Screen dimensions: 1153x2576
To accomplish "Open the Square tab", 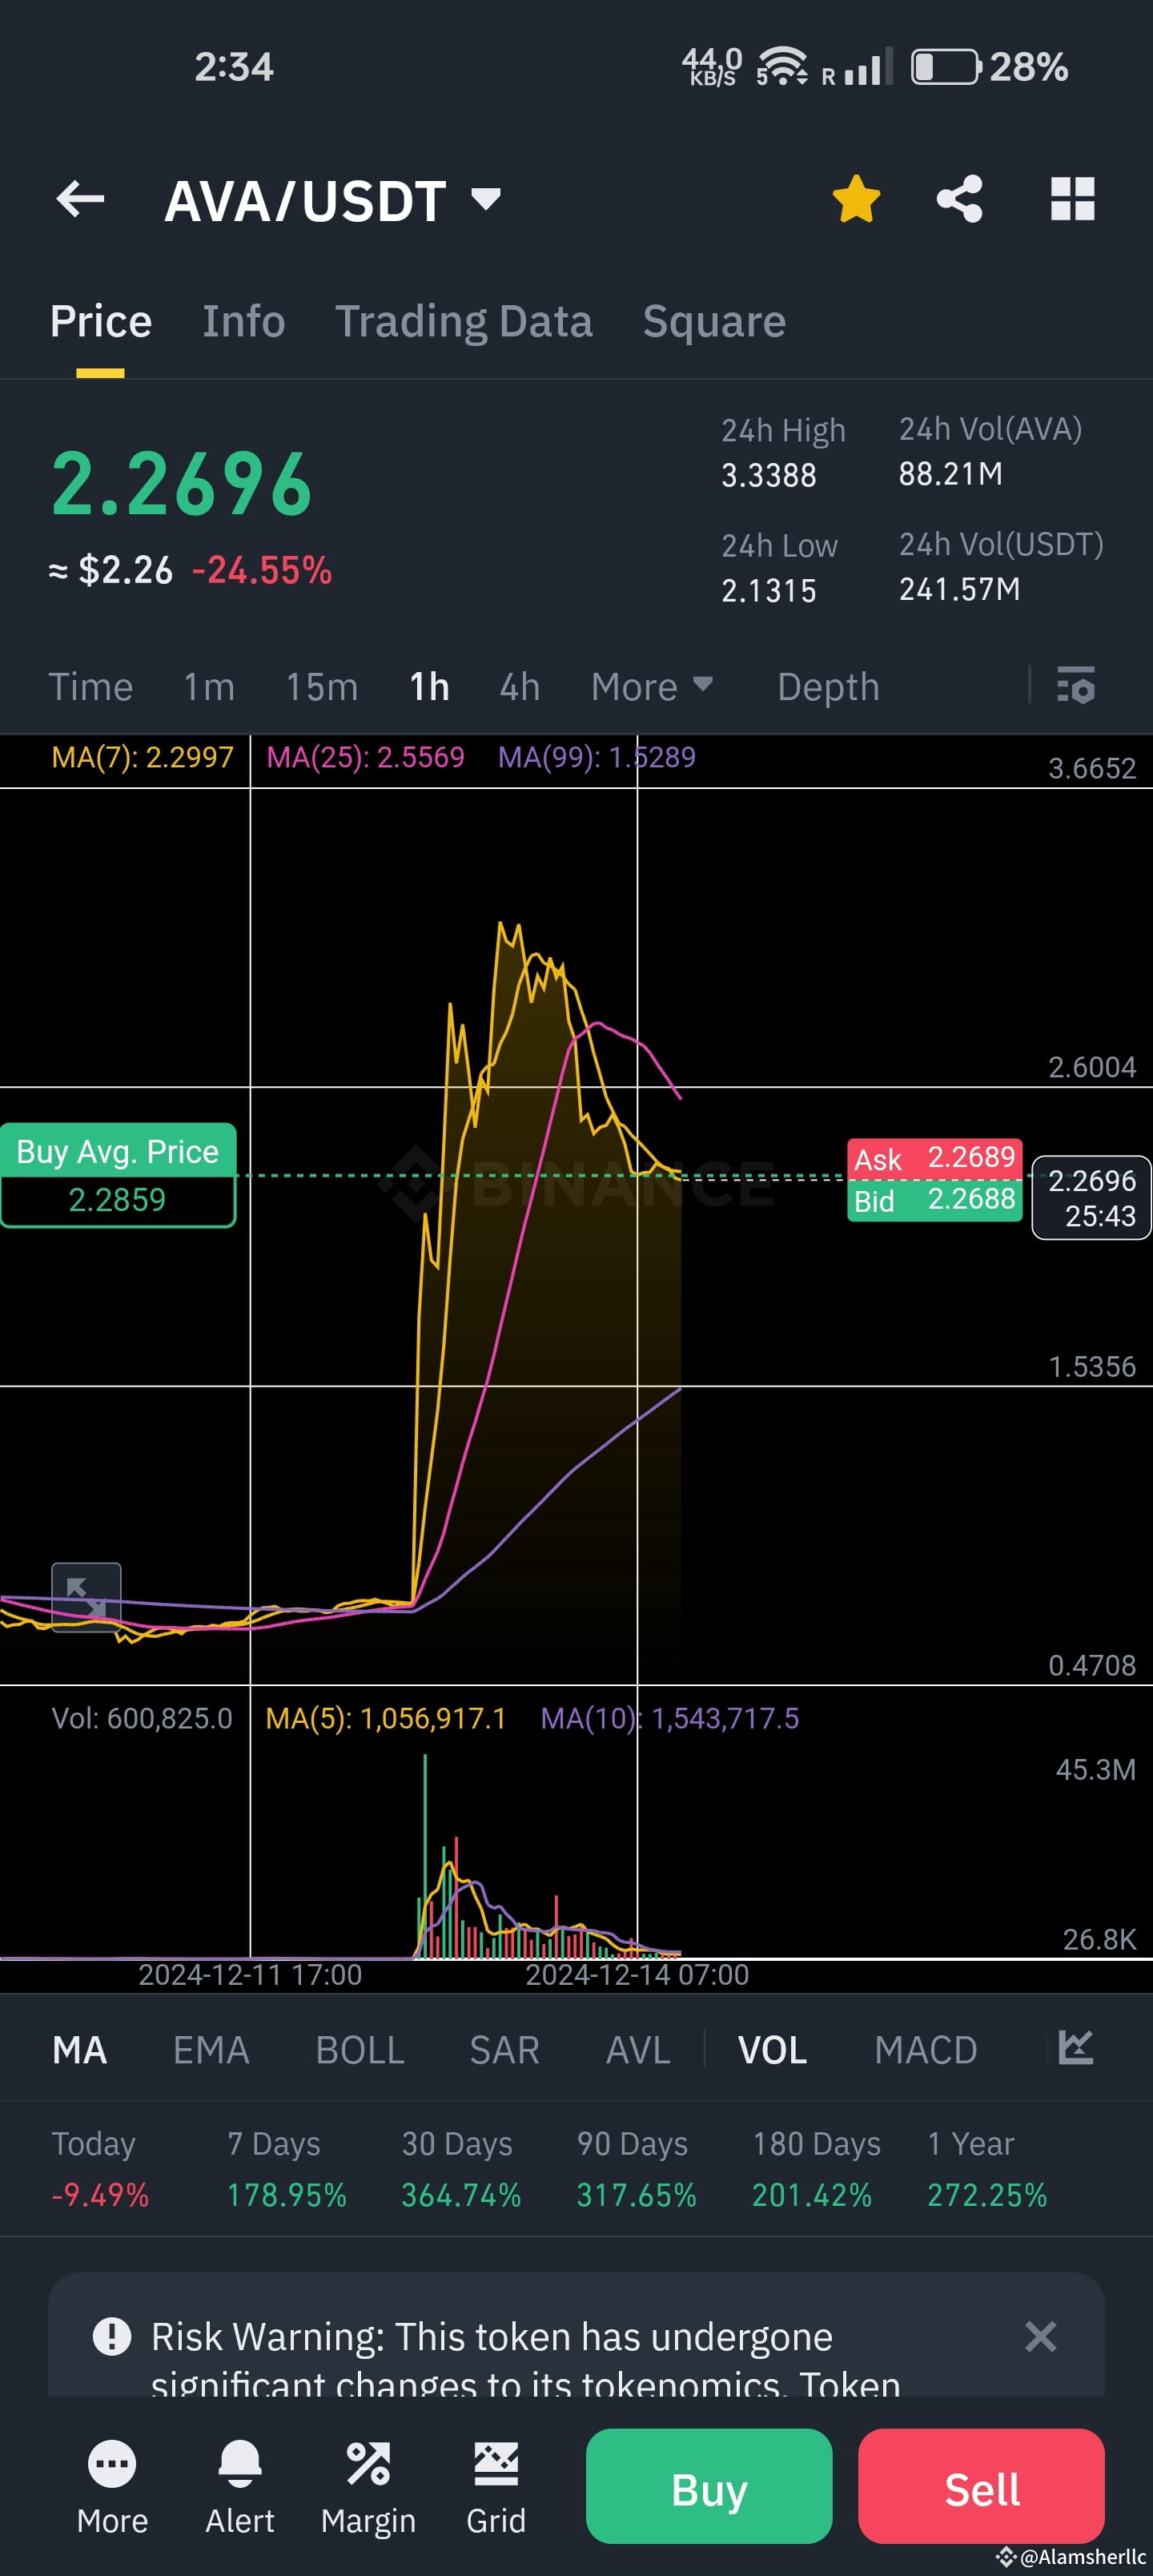I will click(x=714, y=322).
